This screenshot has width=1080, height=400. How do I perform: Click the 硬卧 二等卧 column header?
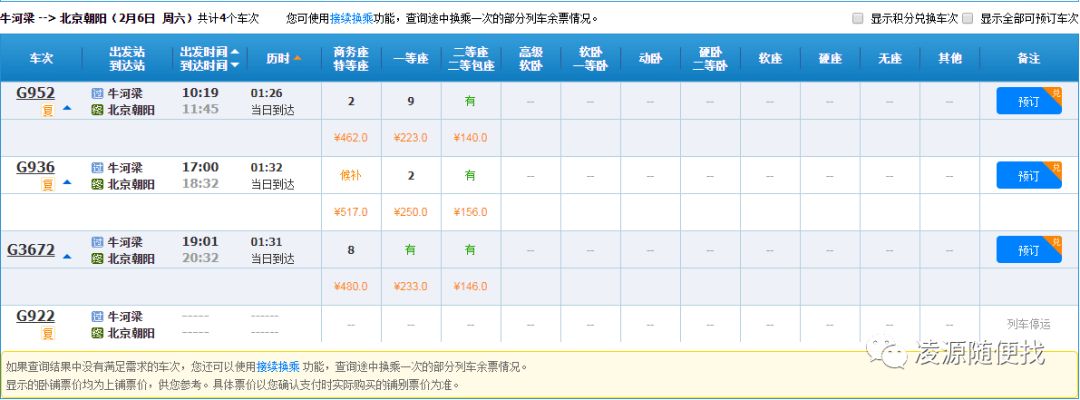point(711,59)
